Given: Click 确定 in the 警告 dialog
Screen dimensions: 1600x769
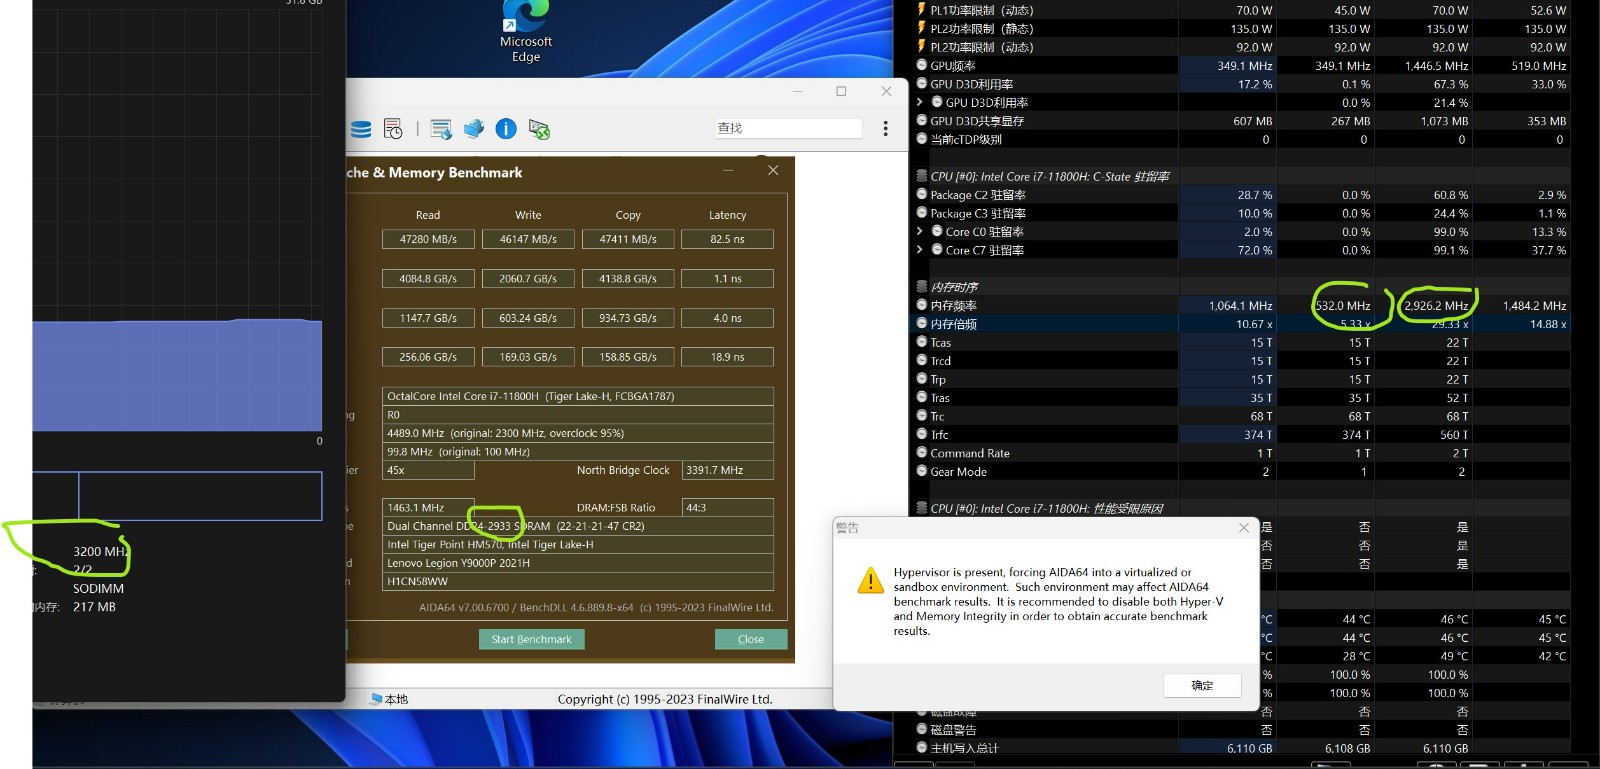Looking at the screenshot, I should pos(1202,685).
